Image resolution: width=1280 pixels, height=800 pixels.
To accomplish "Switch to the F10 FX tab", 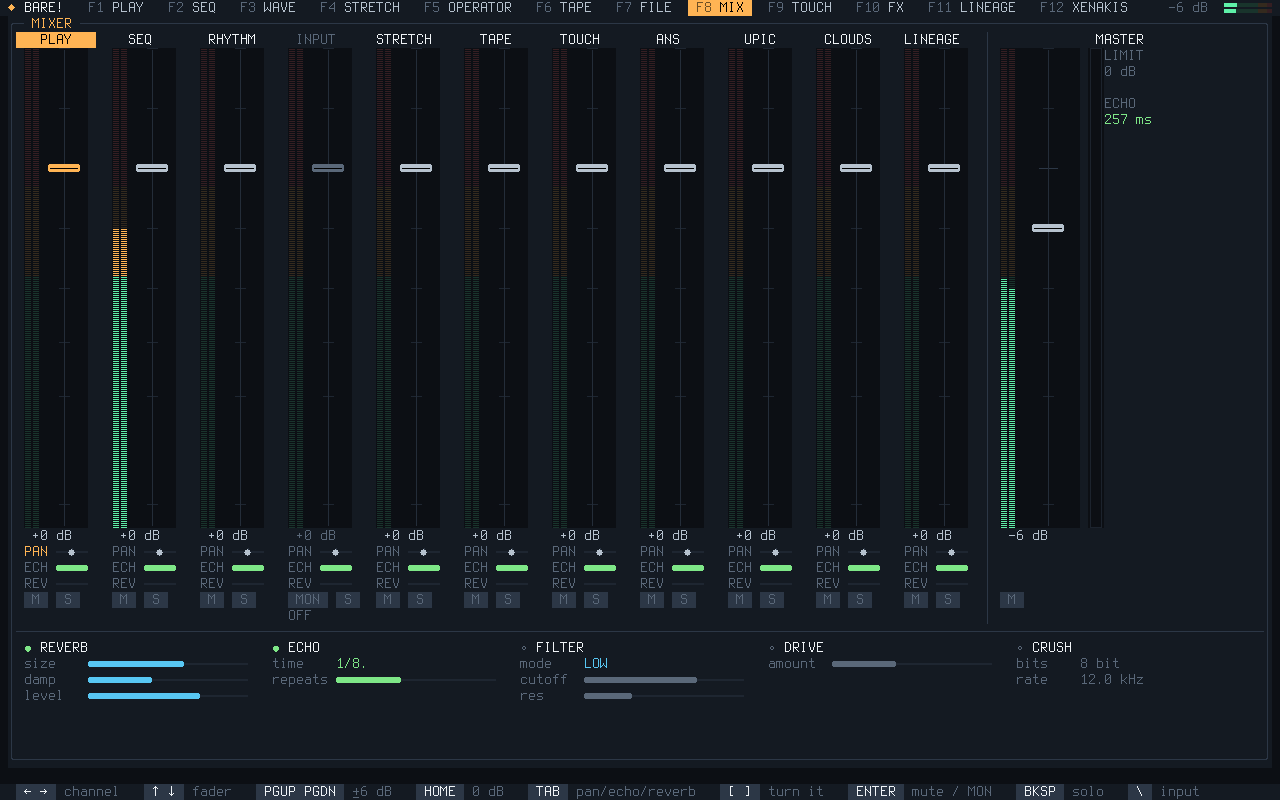I will (880, 8).
